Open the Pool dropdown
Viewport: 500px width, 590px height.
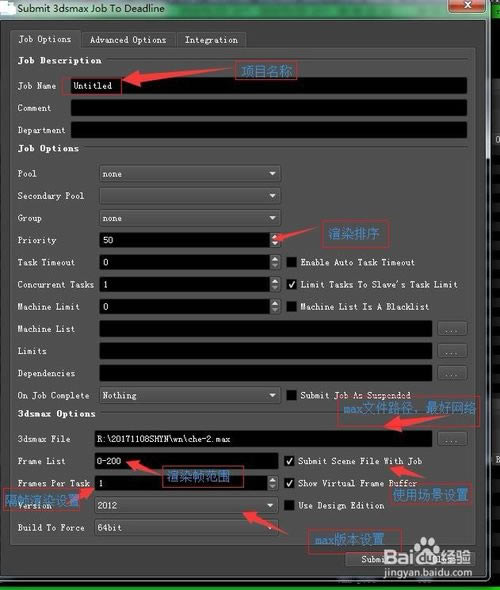coord(190,174)
